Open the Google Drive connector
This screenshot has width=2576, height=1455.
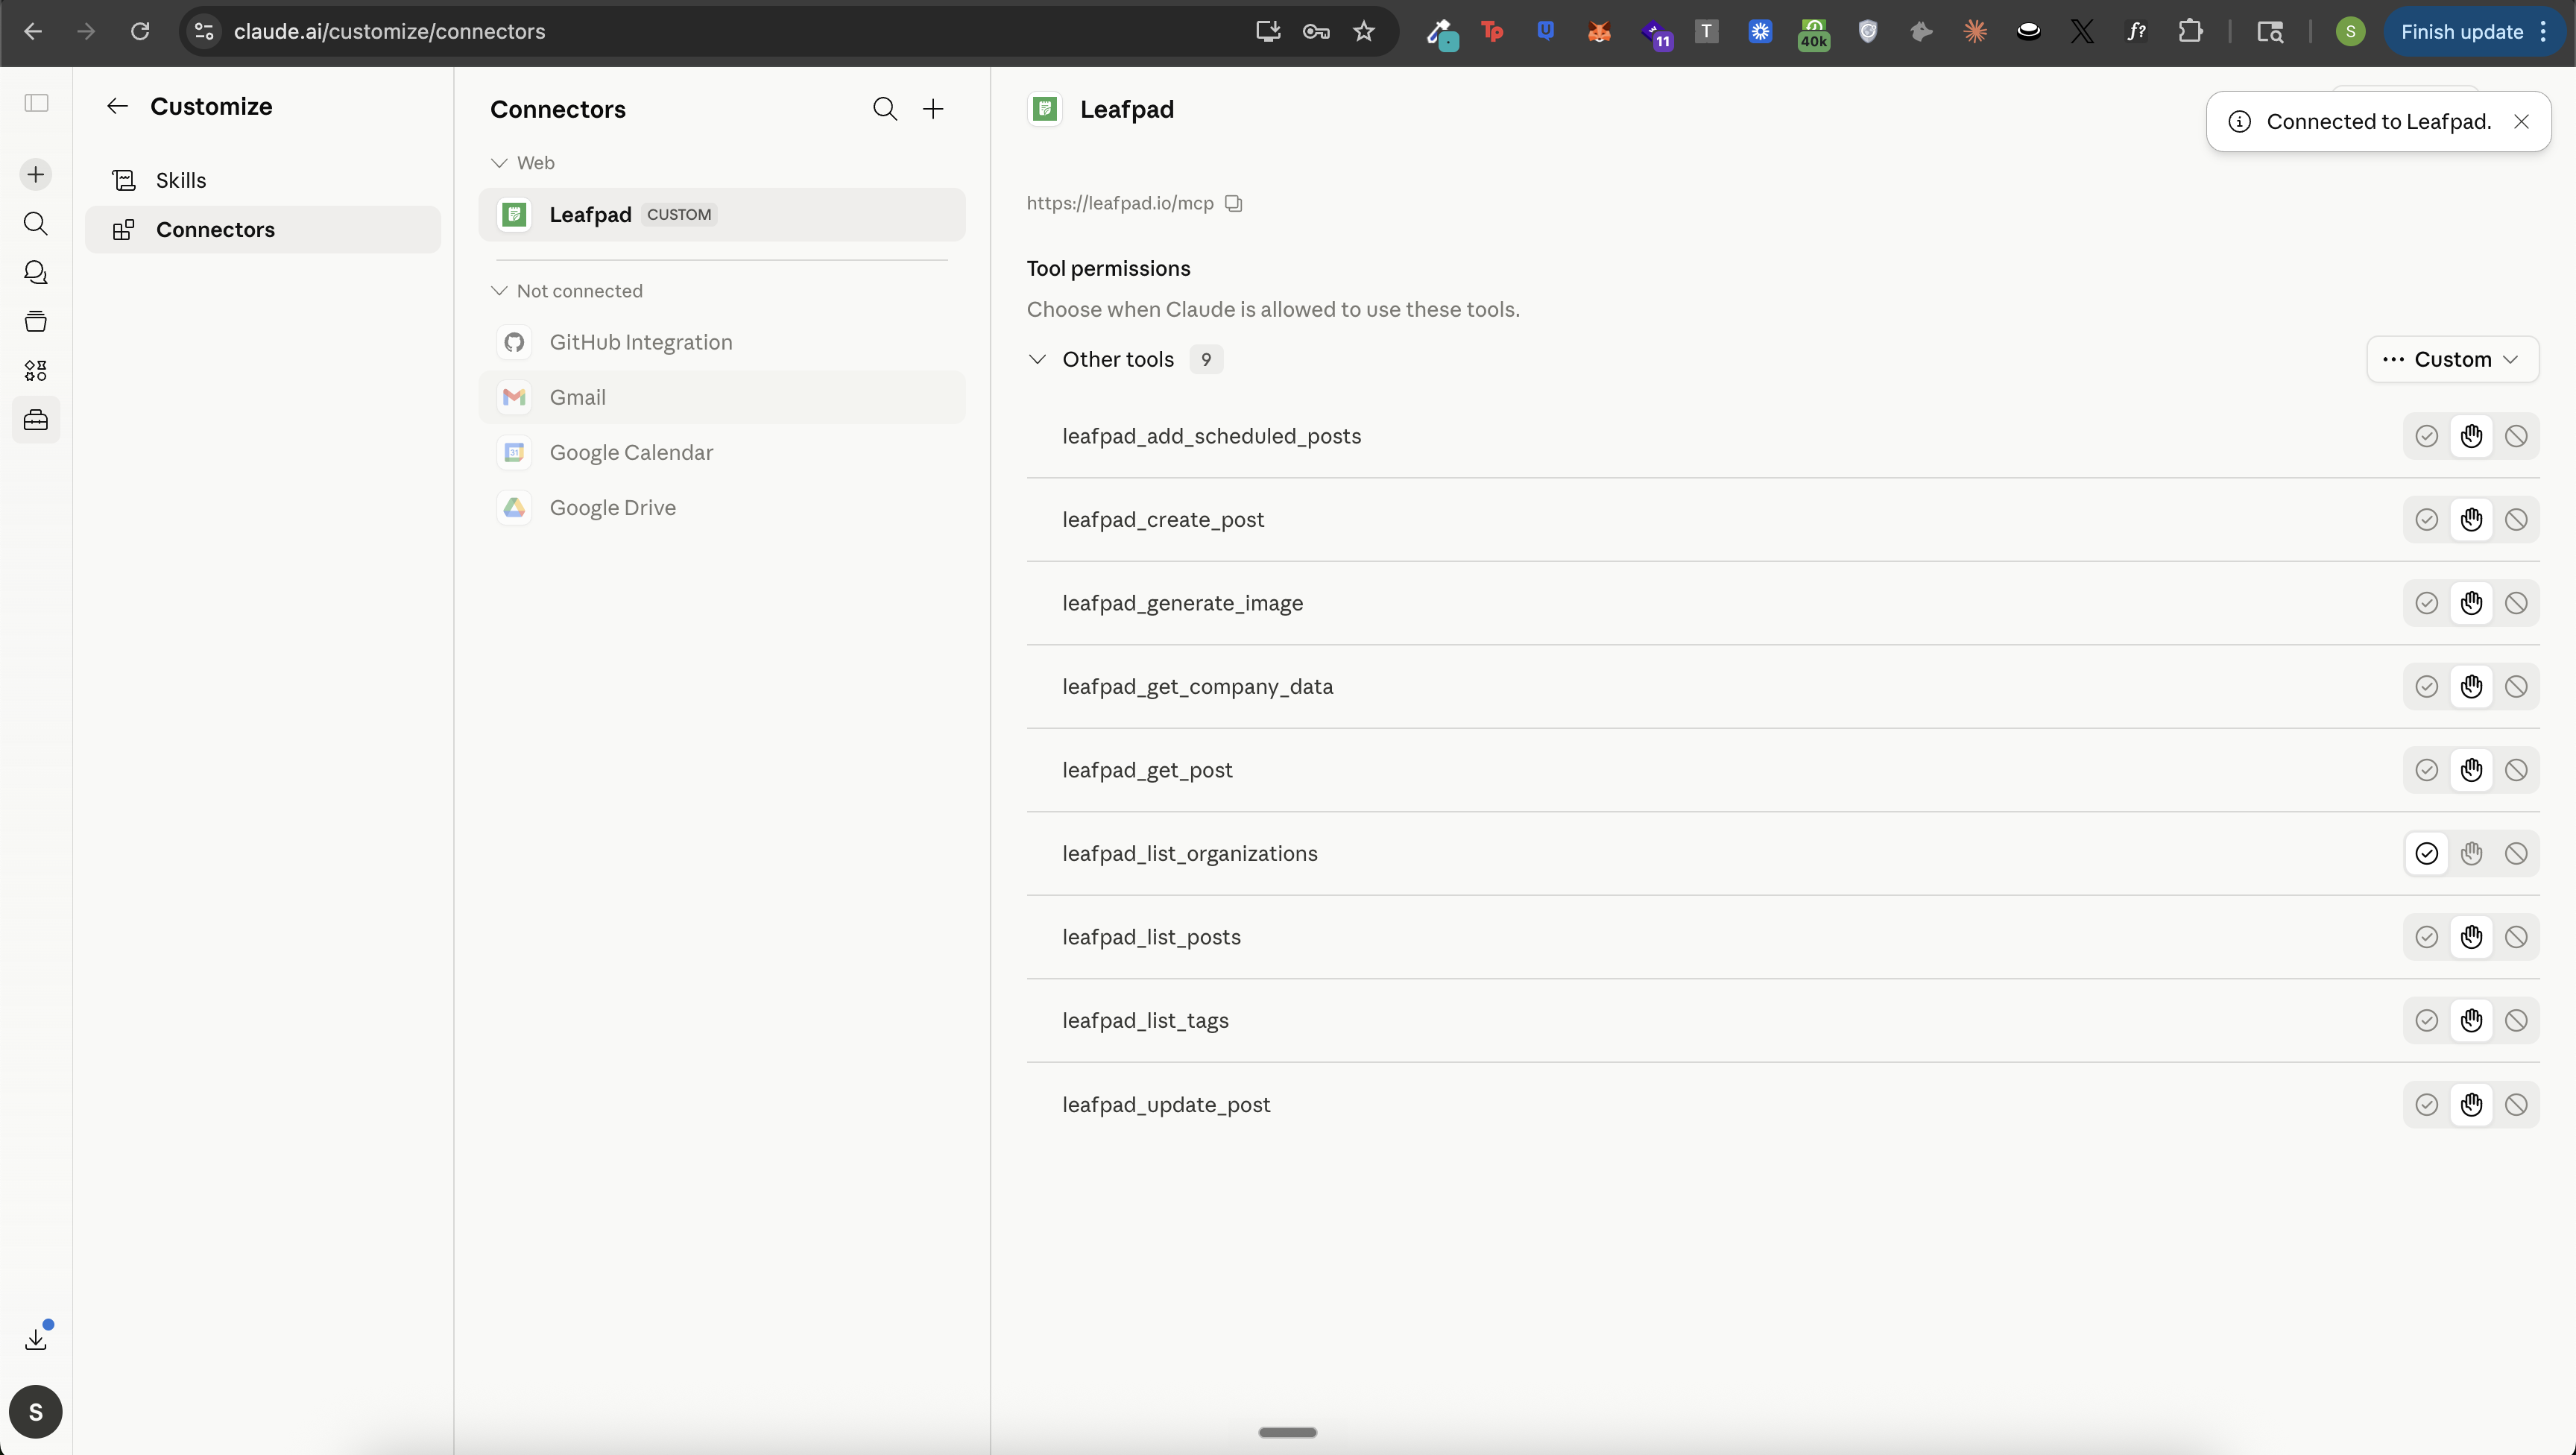coord(722,508)
